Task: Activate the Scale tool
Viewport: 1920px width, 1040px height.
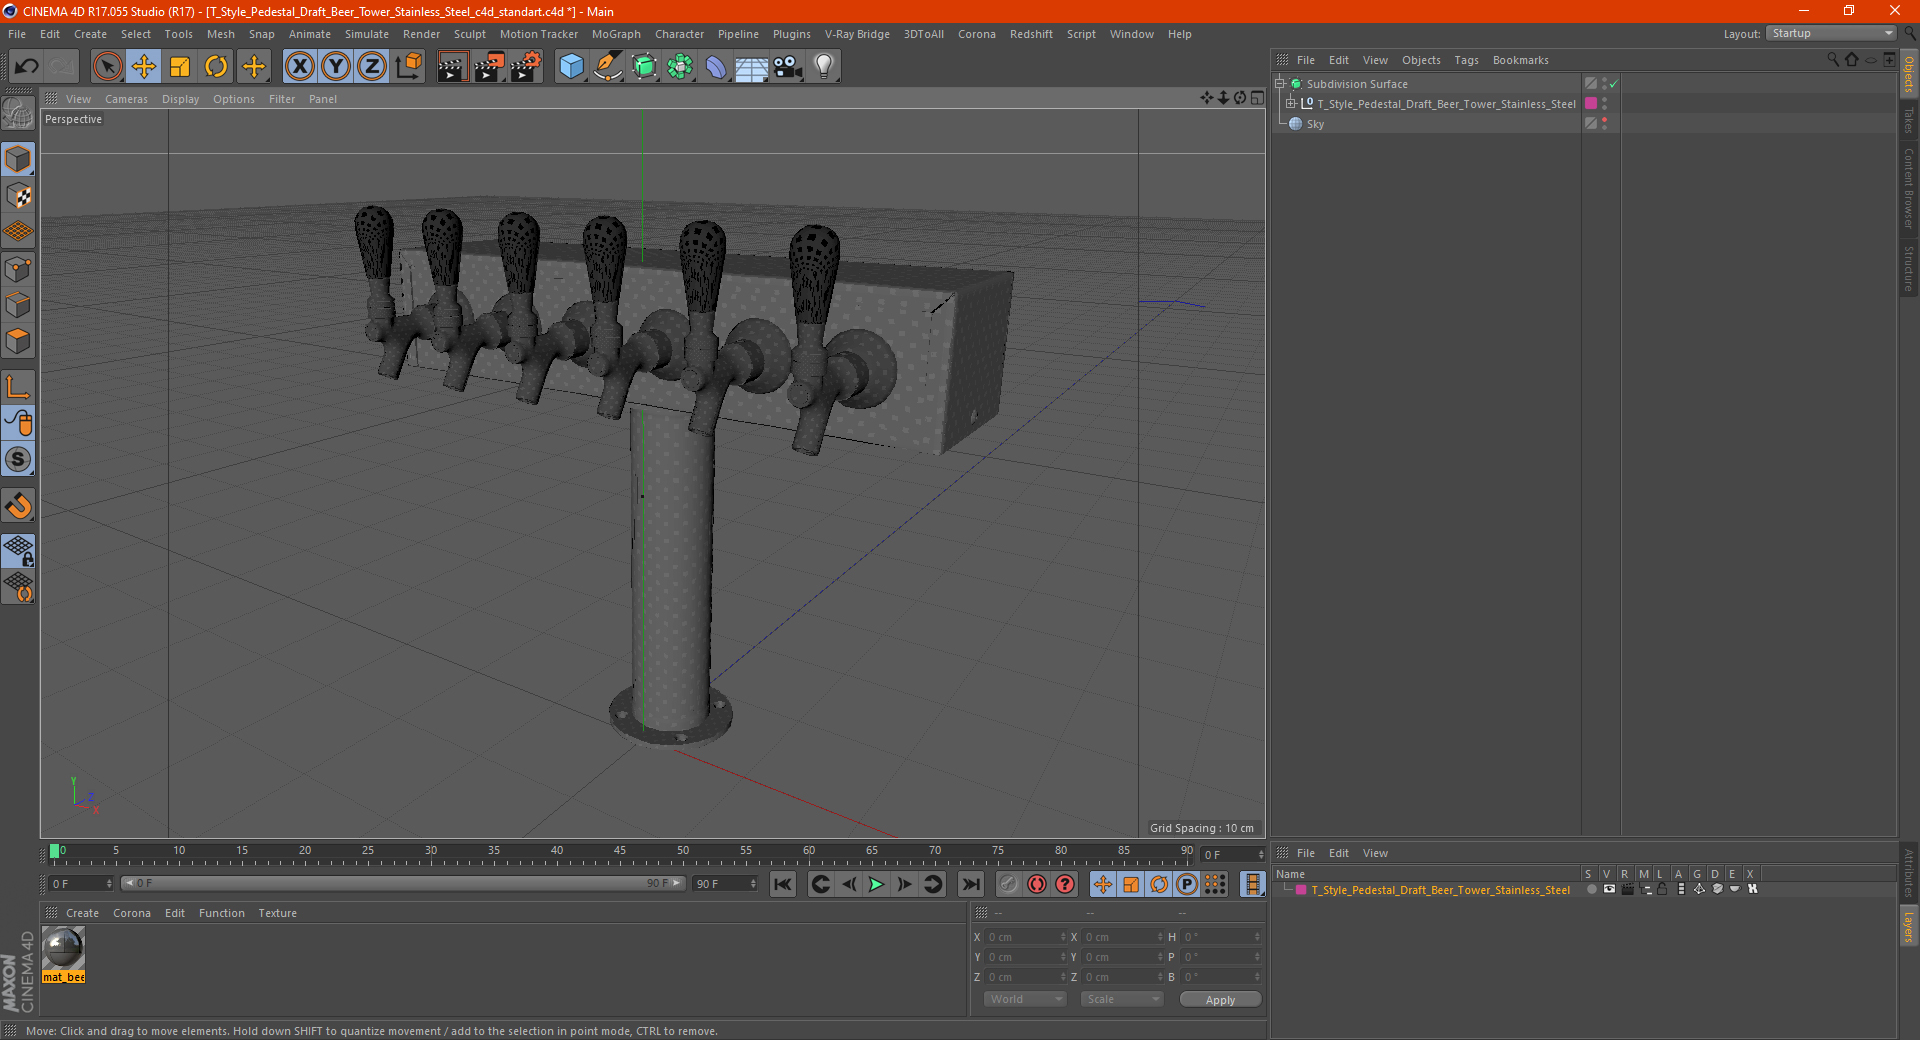Action: point(180,67)
